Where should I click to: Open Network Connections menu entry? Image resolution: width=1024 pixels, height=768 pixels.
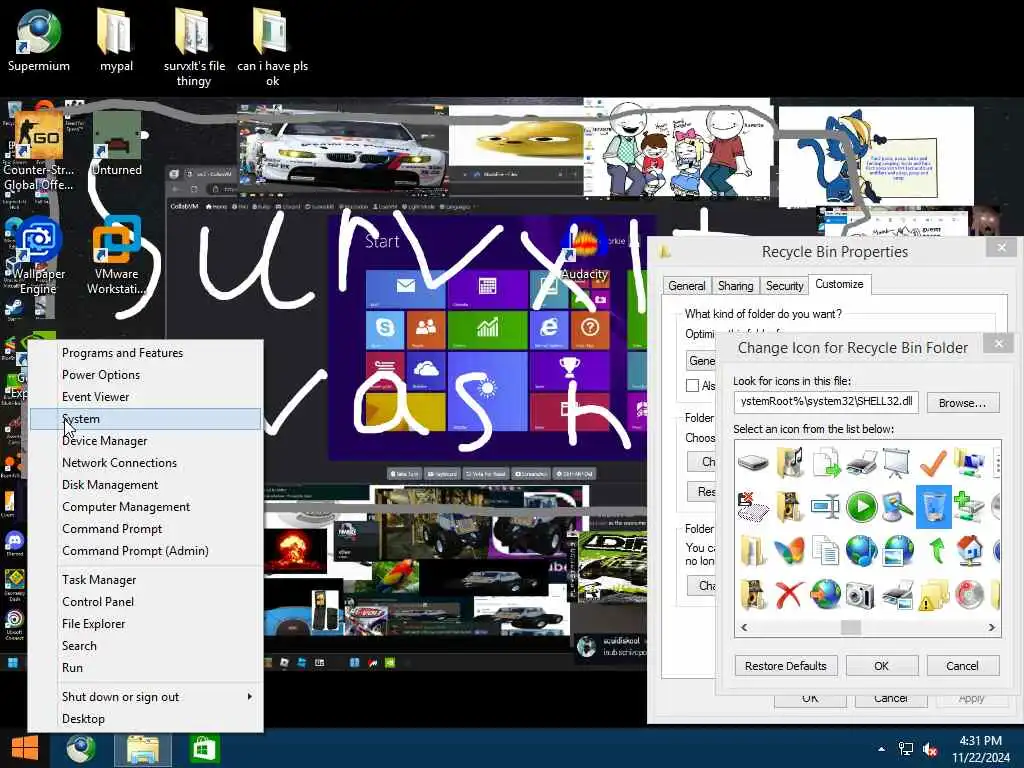coord(145,462)
